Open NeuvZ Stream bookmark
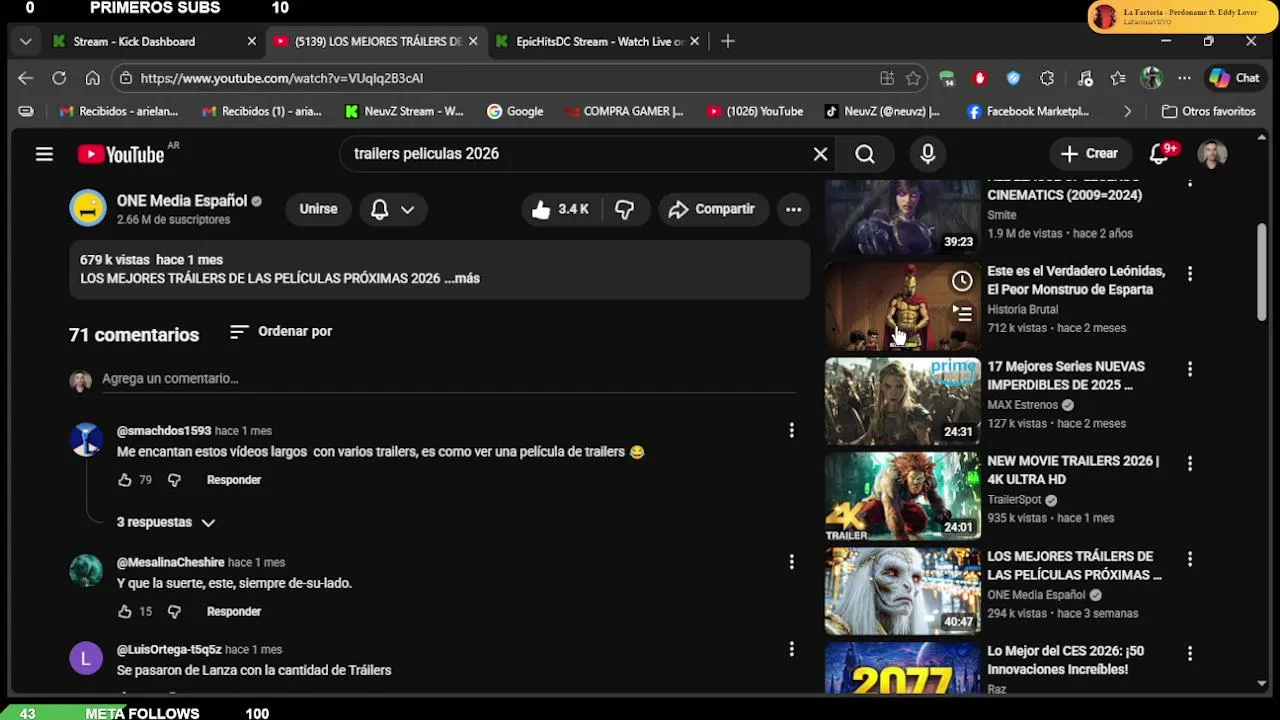Image resolution: width=1280 pixels, height=720 pixels. 404,112
